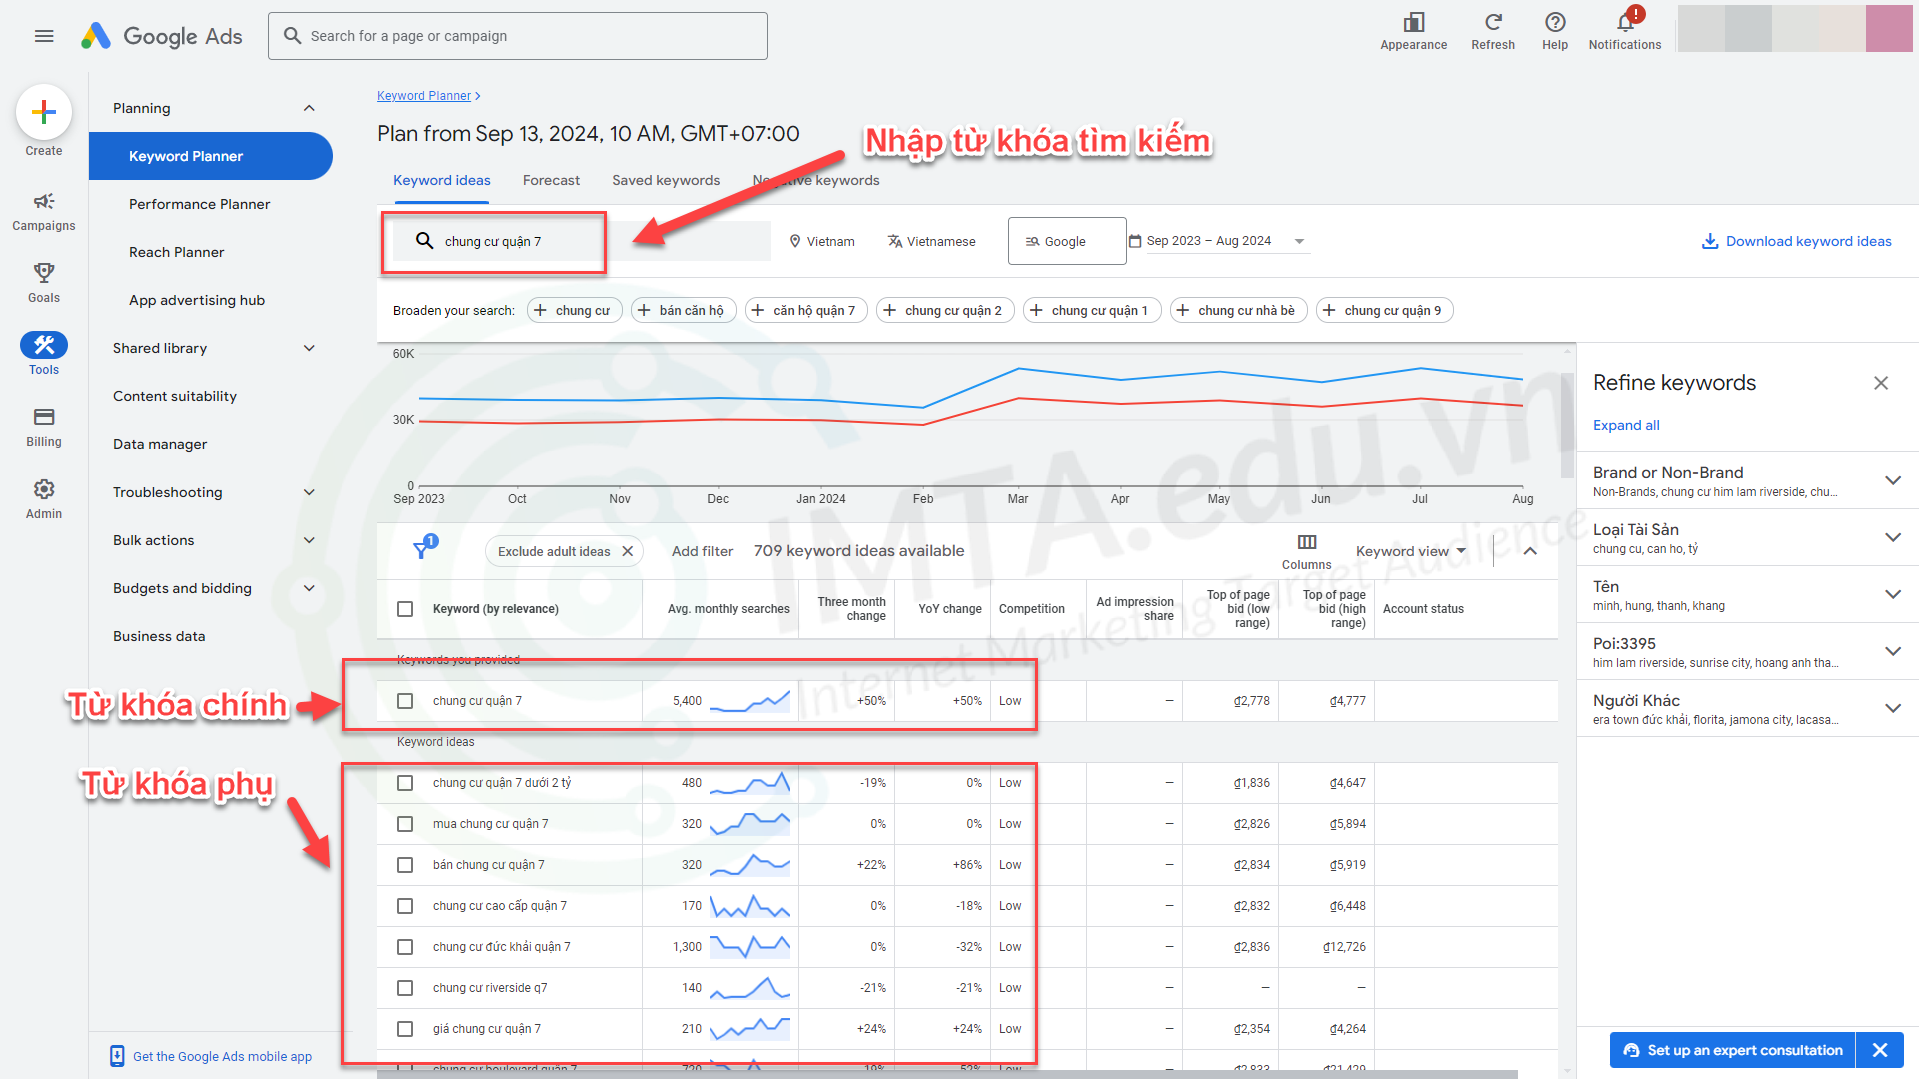
Task: Click the Create plus button
Action: click(x=44, y=112)
